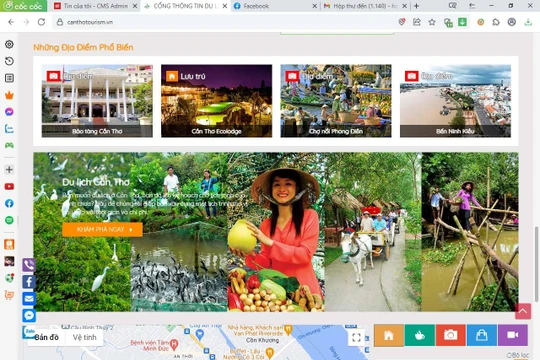Image resolution: width=540 pixels, height=360 pixels.
Task: Select the orange home map filter icon
Action: tap(389, 335)
